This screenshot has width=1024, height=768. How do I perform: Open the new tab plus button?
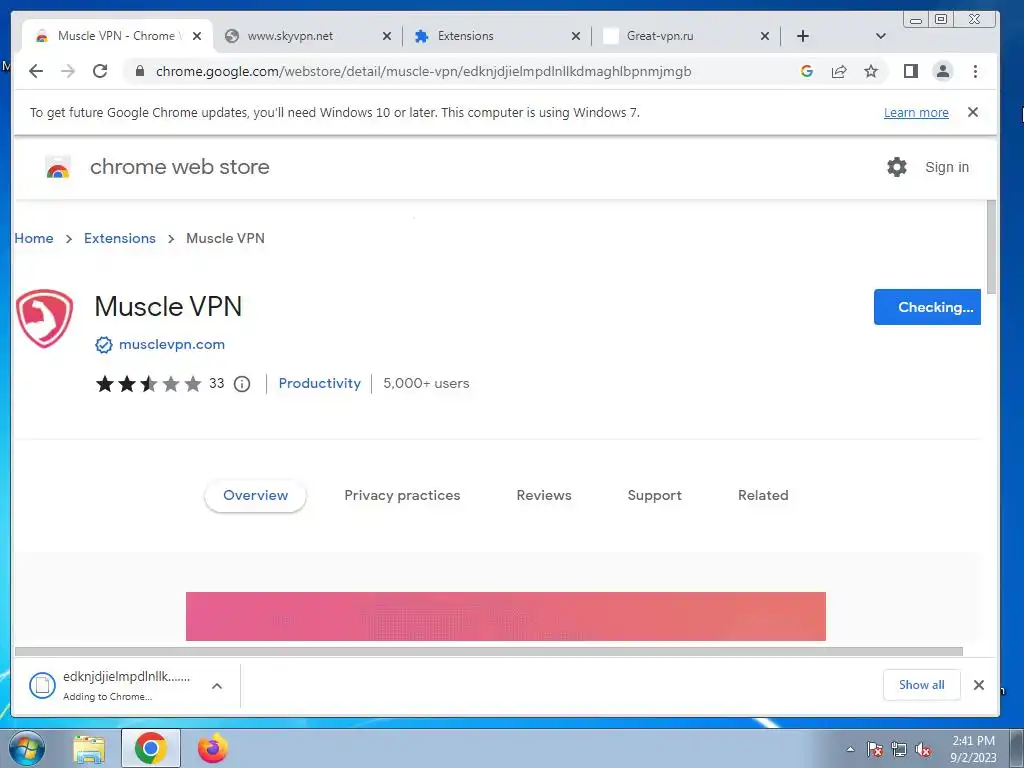click(803, 36)
